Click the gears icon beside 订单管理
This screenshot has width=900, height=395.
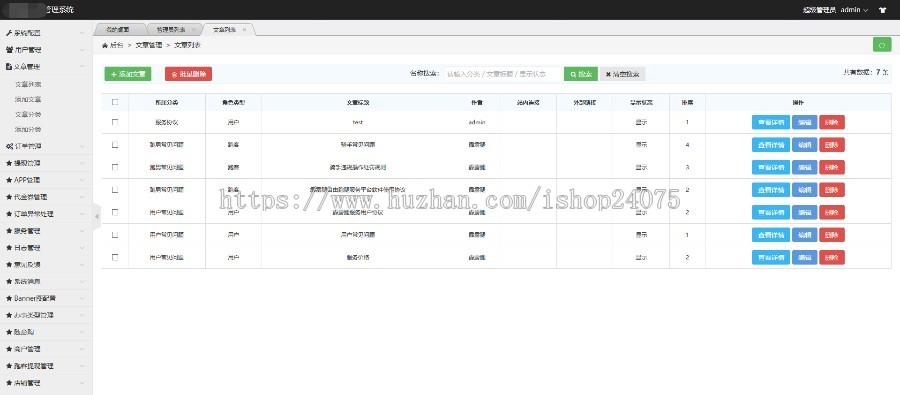tap(9, 146)
